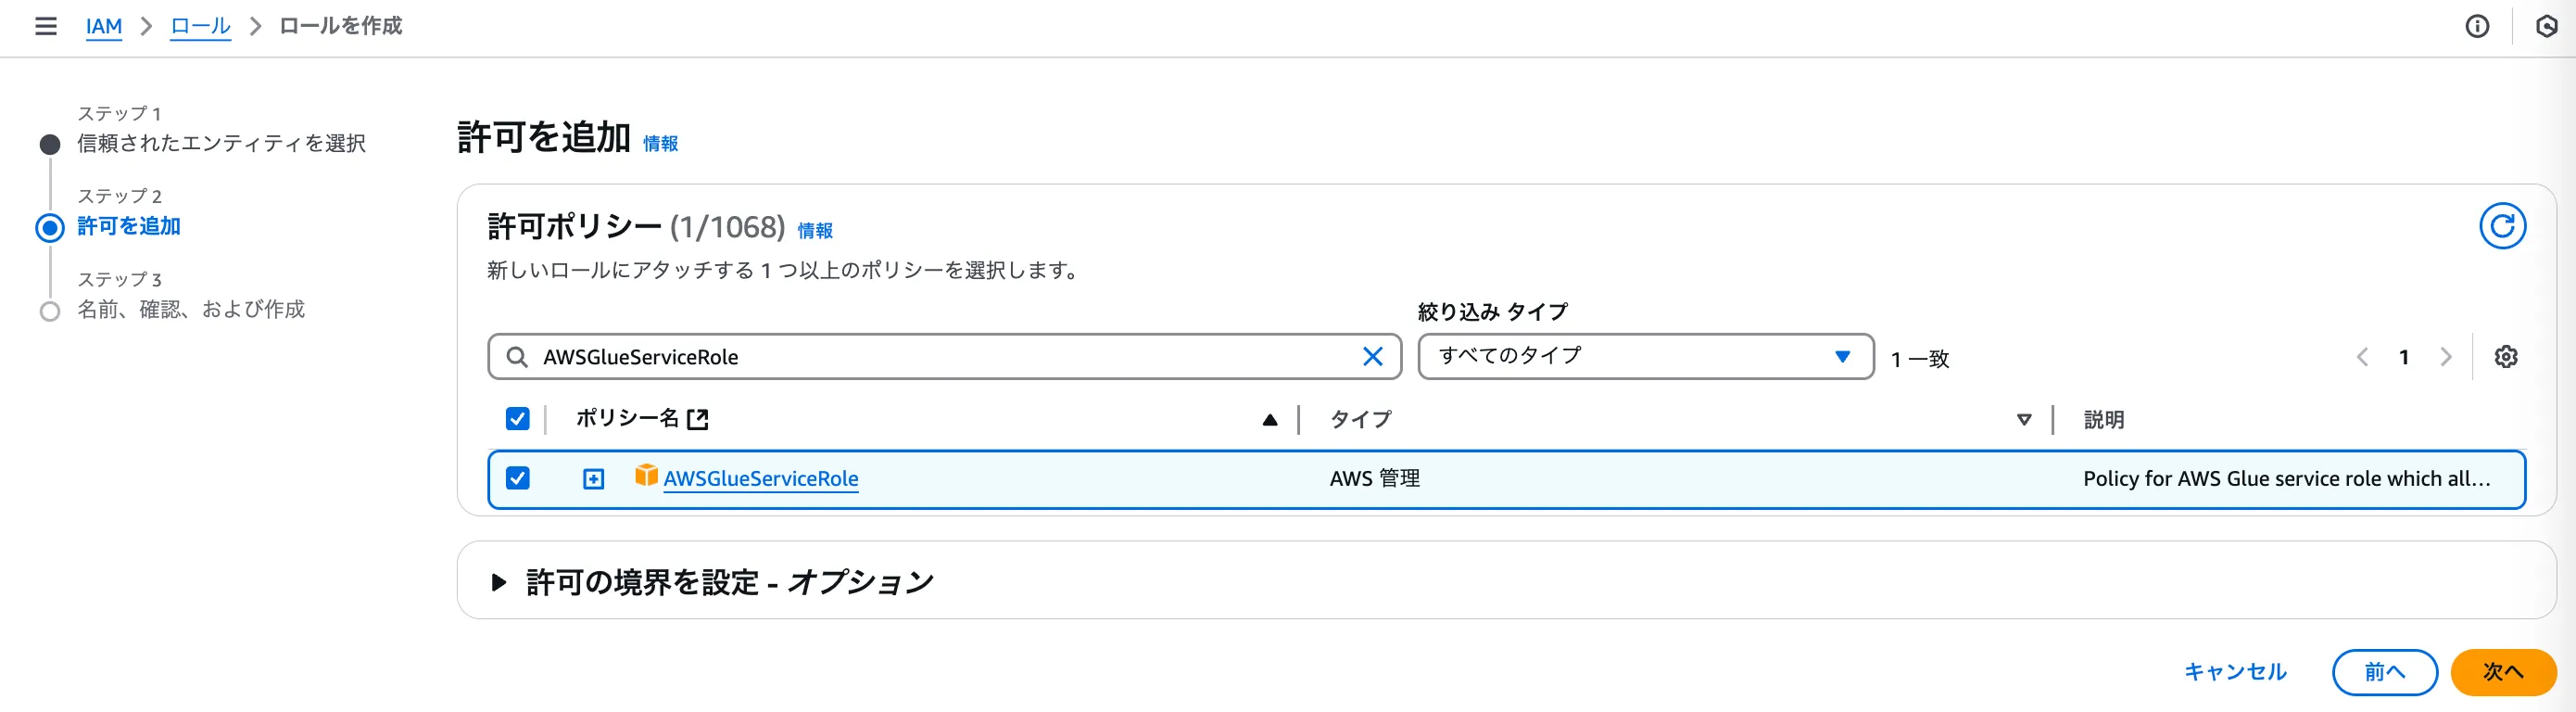Navigate to ロール breadcrumb
This screenshot has height=712, width=2576.
[200, 26]
